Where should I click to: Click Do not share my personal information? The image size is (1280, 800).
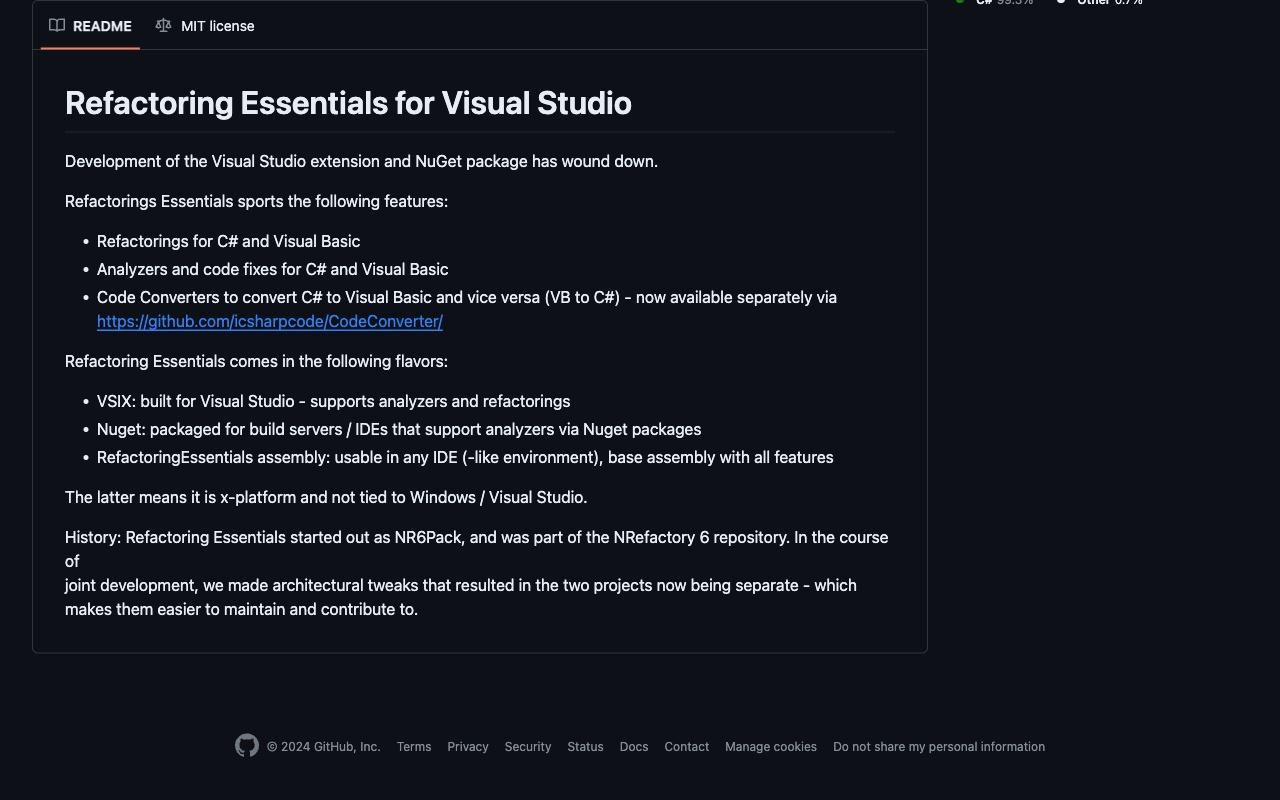coord(939,747)
